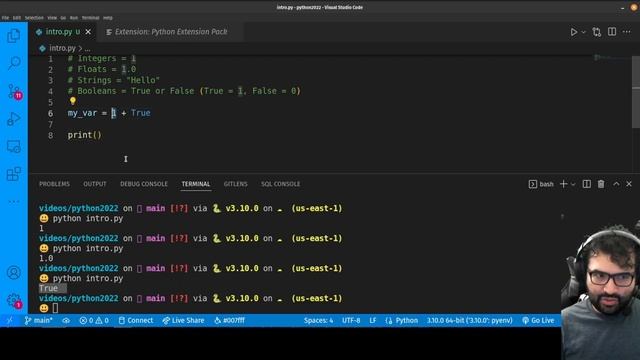Viewport: 640px width, 360px height.
Task: Open the Go menu
Action: pos(63,18)
